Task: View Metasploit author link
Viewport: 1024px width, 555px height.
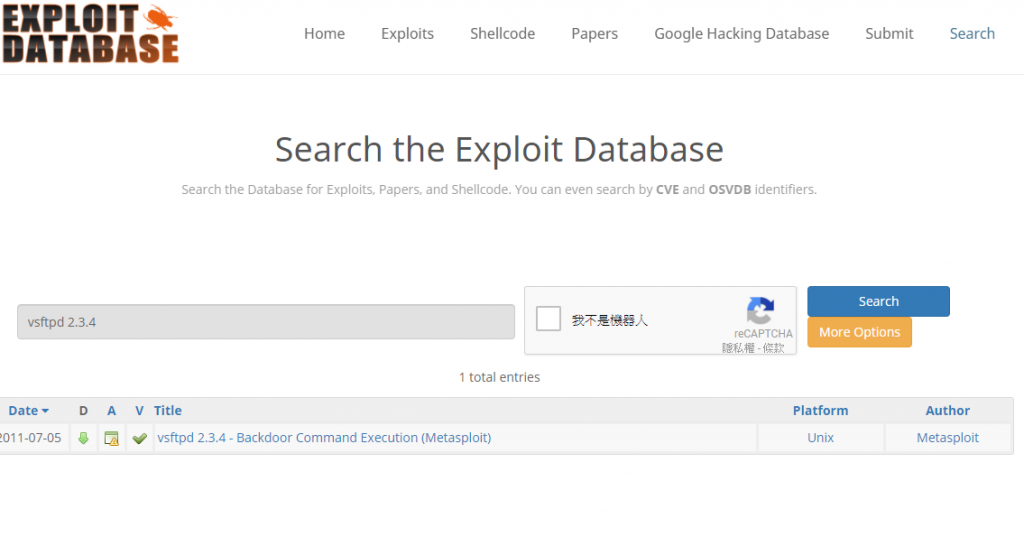Action: 948,437
